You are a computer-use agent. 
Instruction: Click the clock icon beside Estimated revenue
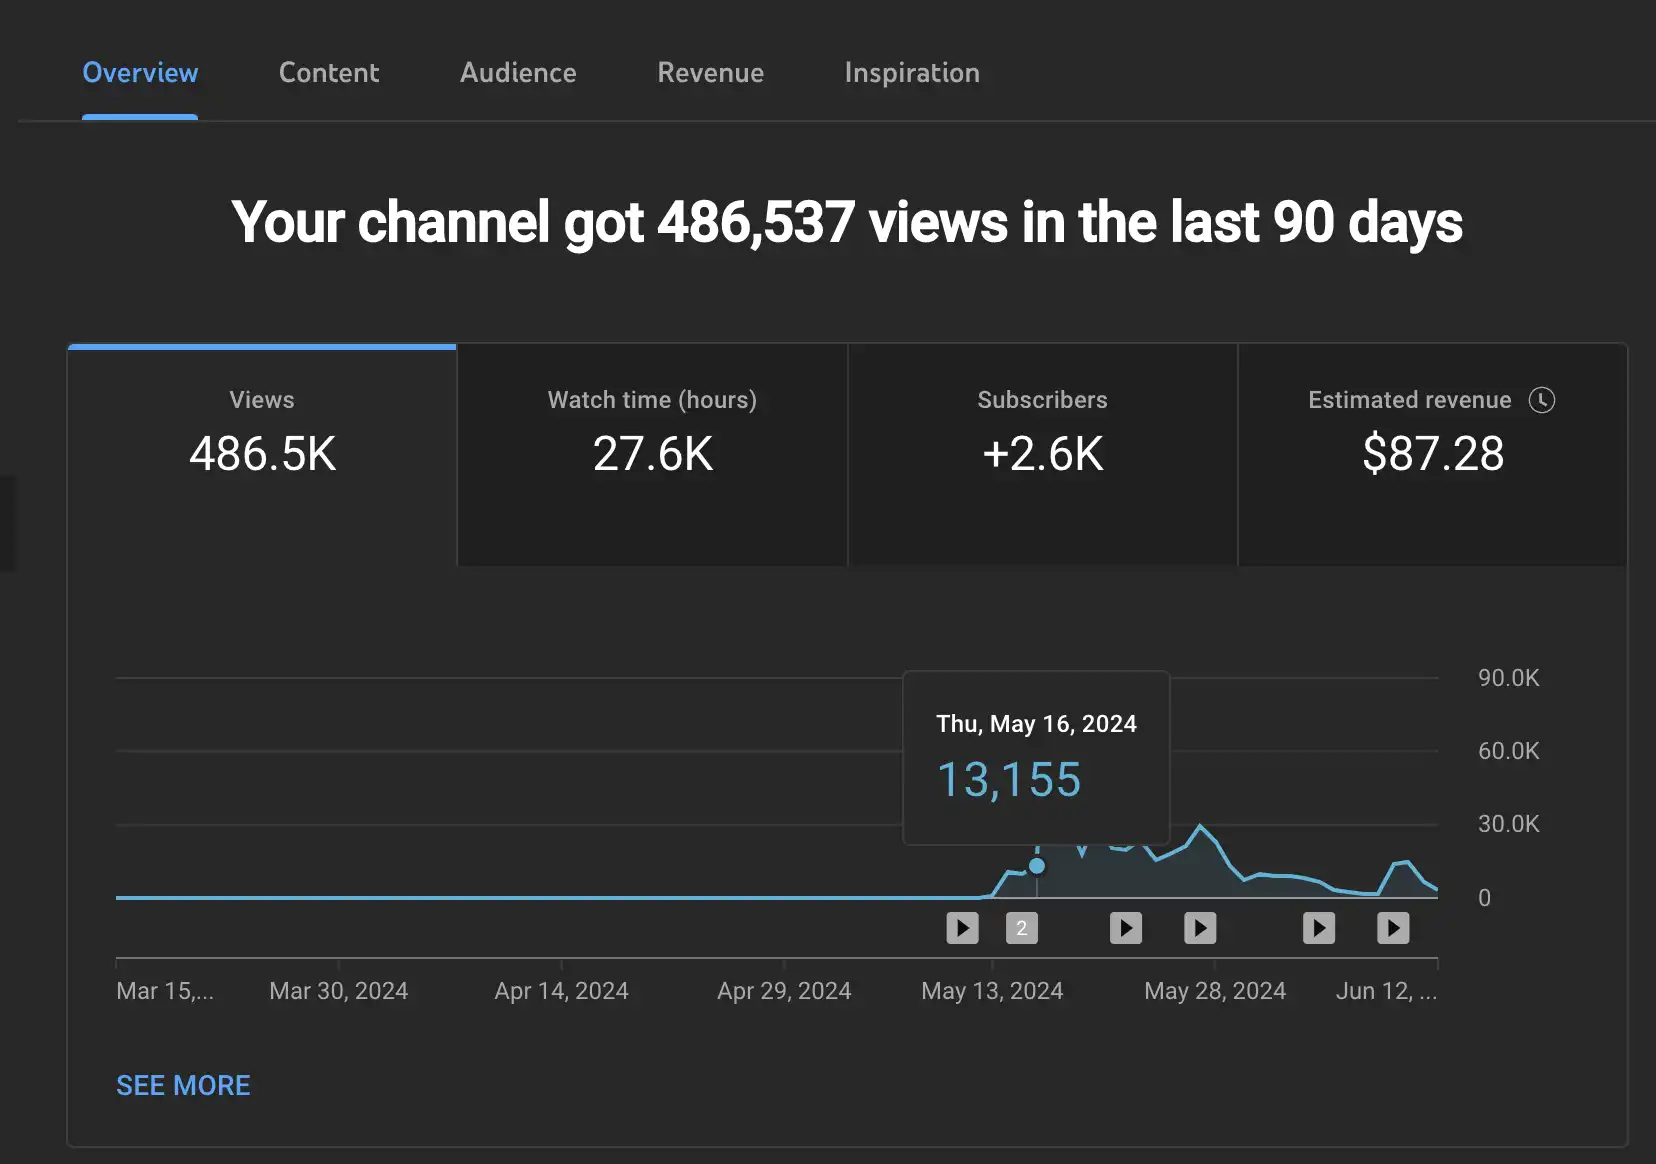(1542, 400)
